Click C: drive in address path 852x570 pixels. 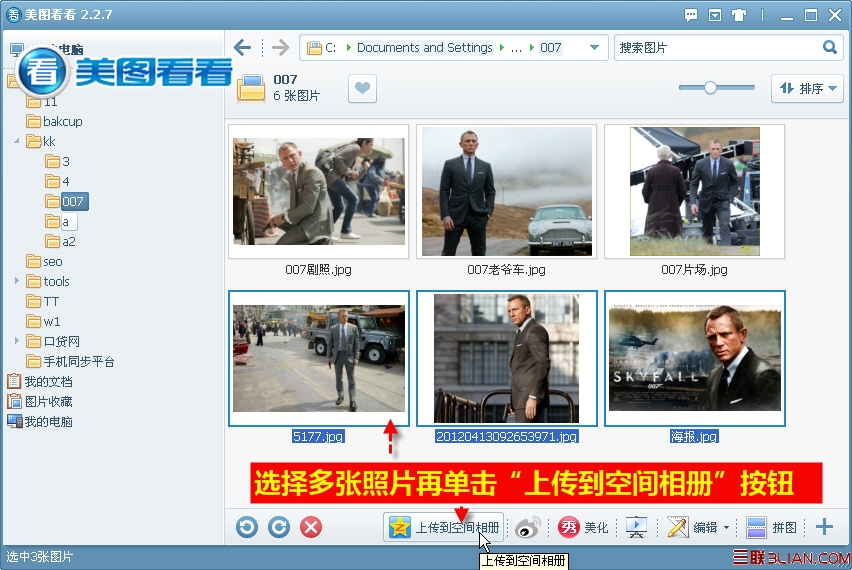[x=330, y=48]
